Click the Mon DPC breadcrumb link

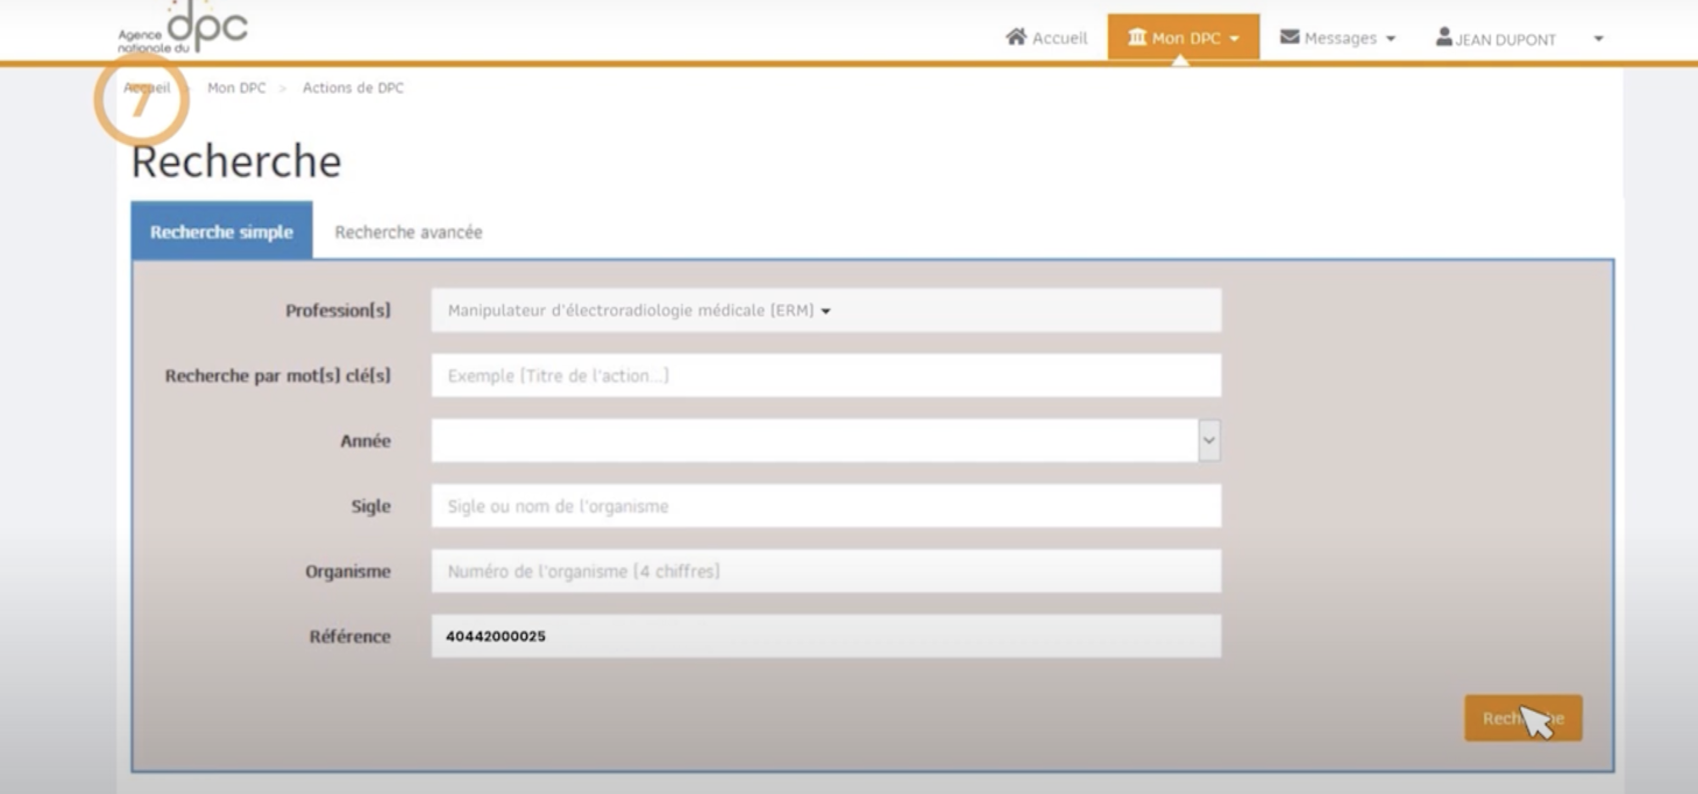[237, 88]
